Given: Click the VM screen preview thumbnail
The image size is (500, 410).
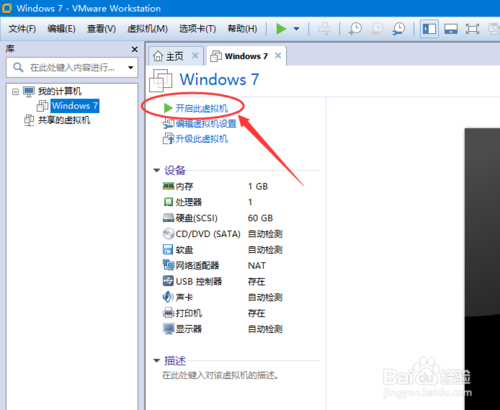Looking at the screenshot, I should [x=482, y=269].
